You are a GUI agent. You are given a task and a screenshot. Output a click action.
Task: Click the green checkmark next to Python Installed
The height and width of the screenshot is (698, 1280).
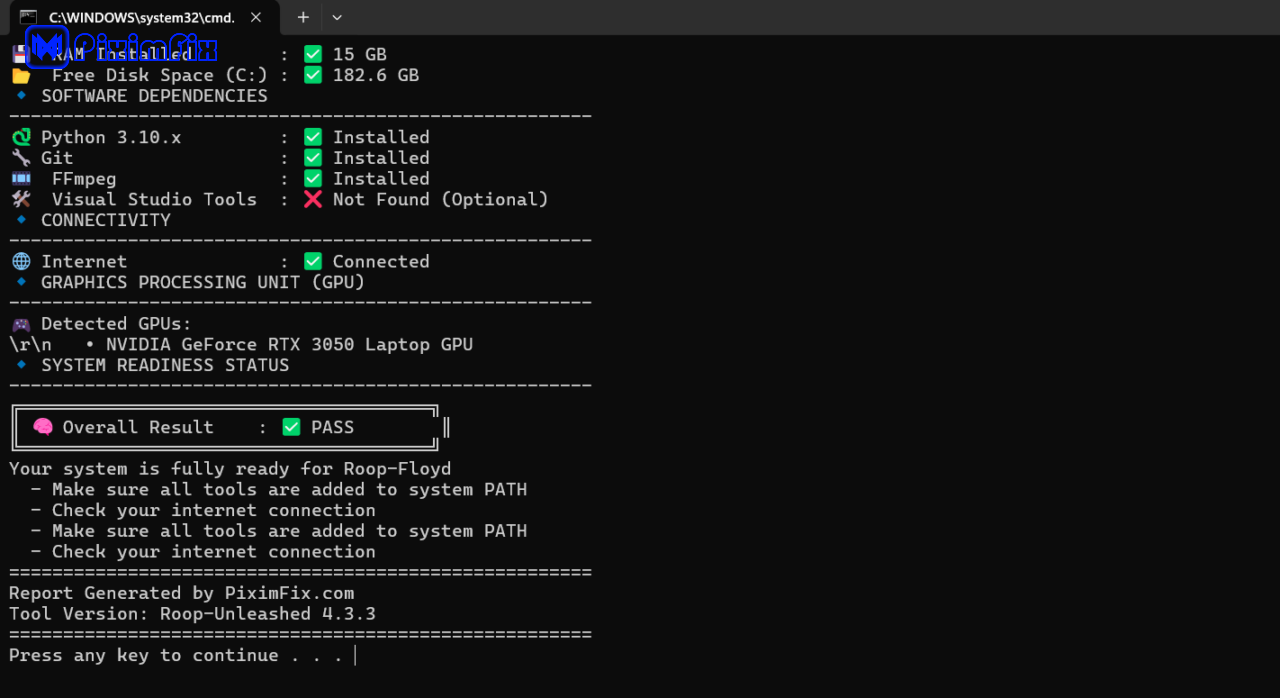(x=313, y=137)
